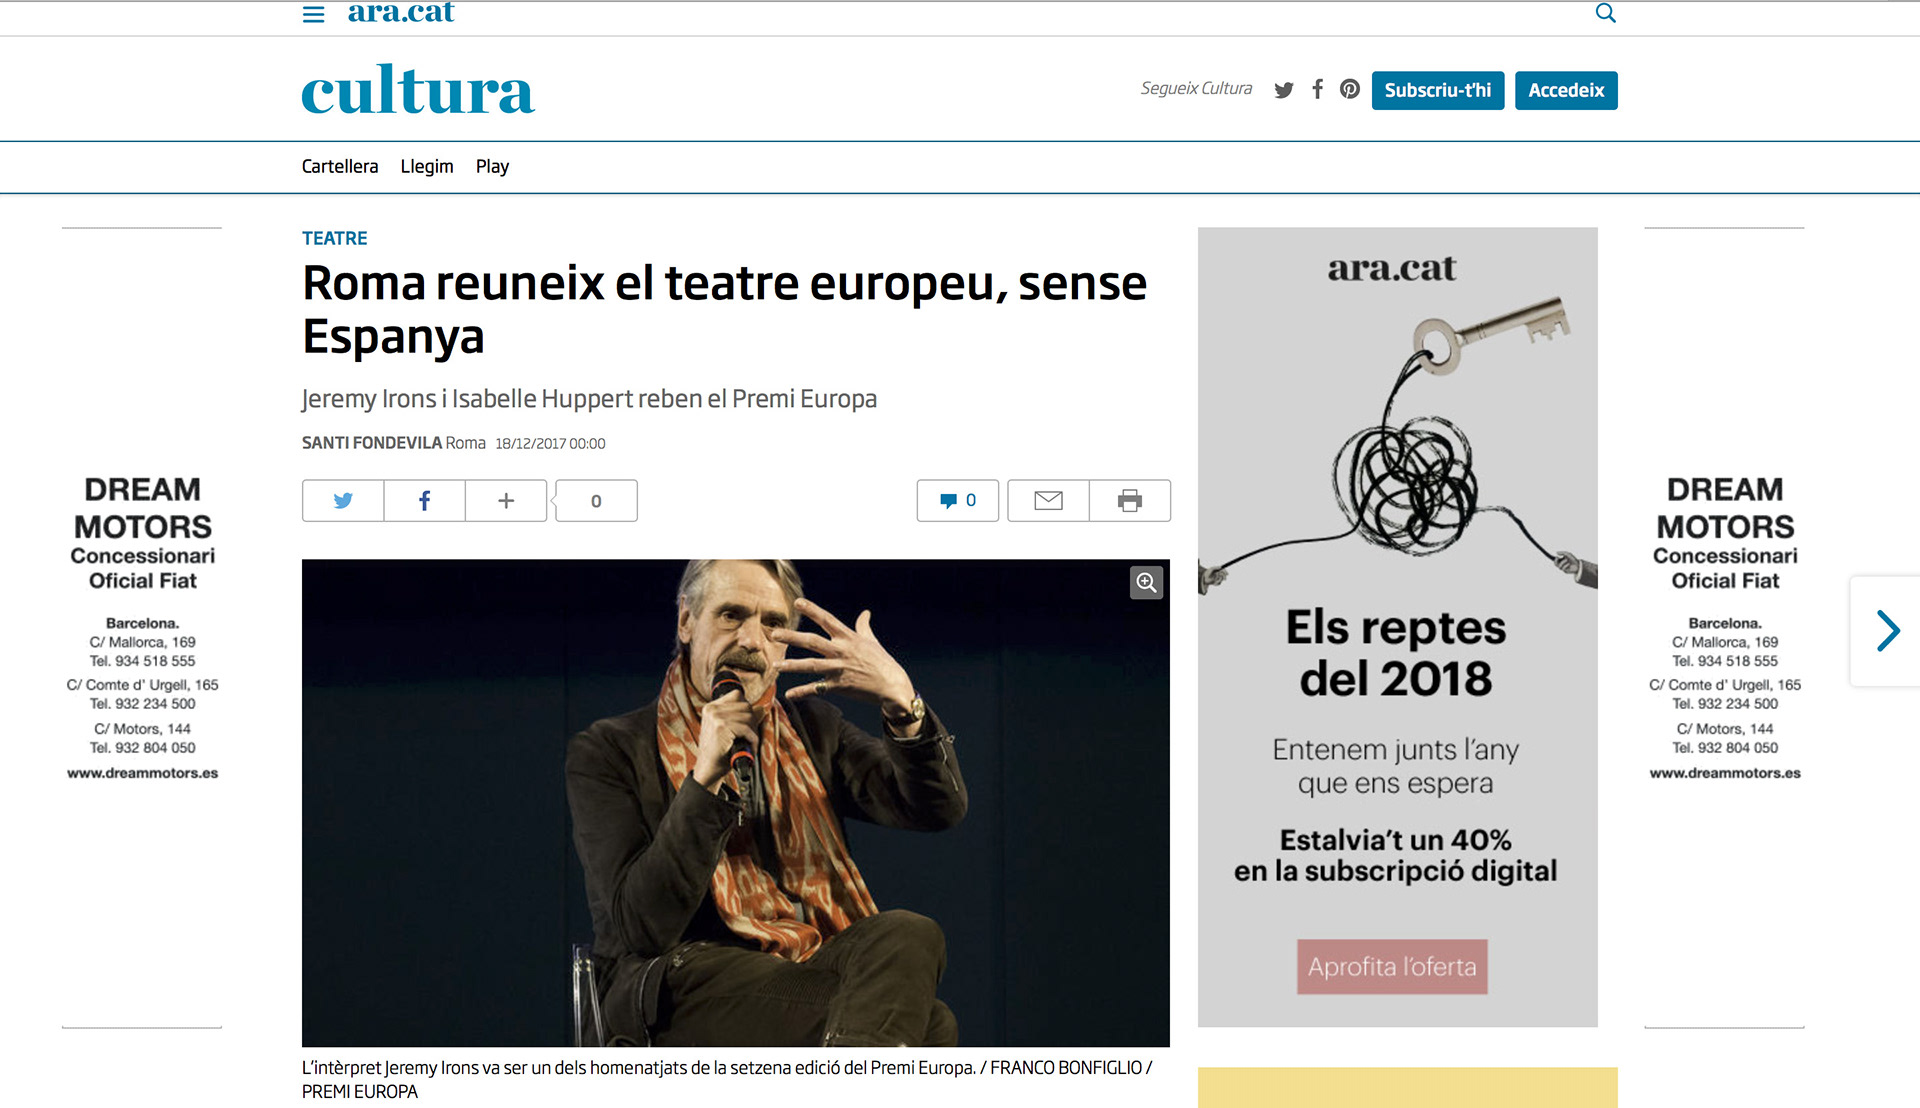The width and height of the screenshot is (1920, 1108).
Task: Open the TEATRE section link
Action: coord(335,238)
